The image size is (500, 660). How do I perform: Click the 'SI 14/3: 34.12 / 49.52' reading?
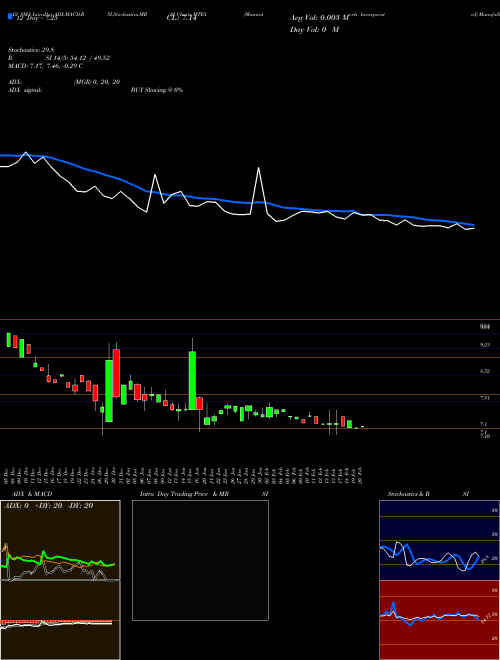click(x=76, y=58)
